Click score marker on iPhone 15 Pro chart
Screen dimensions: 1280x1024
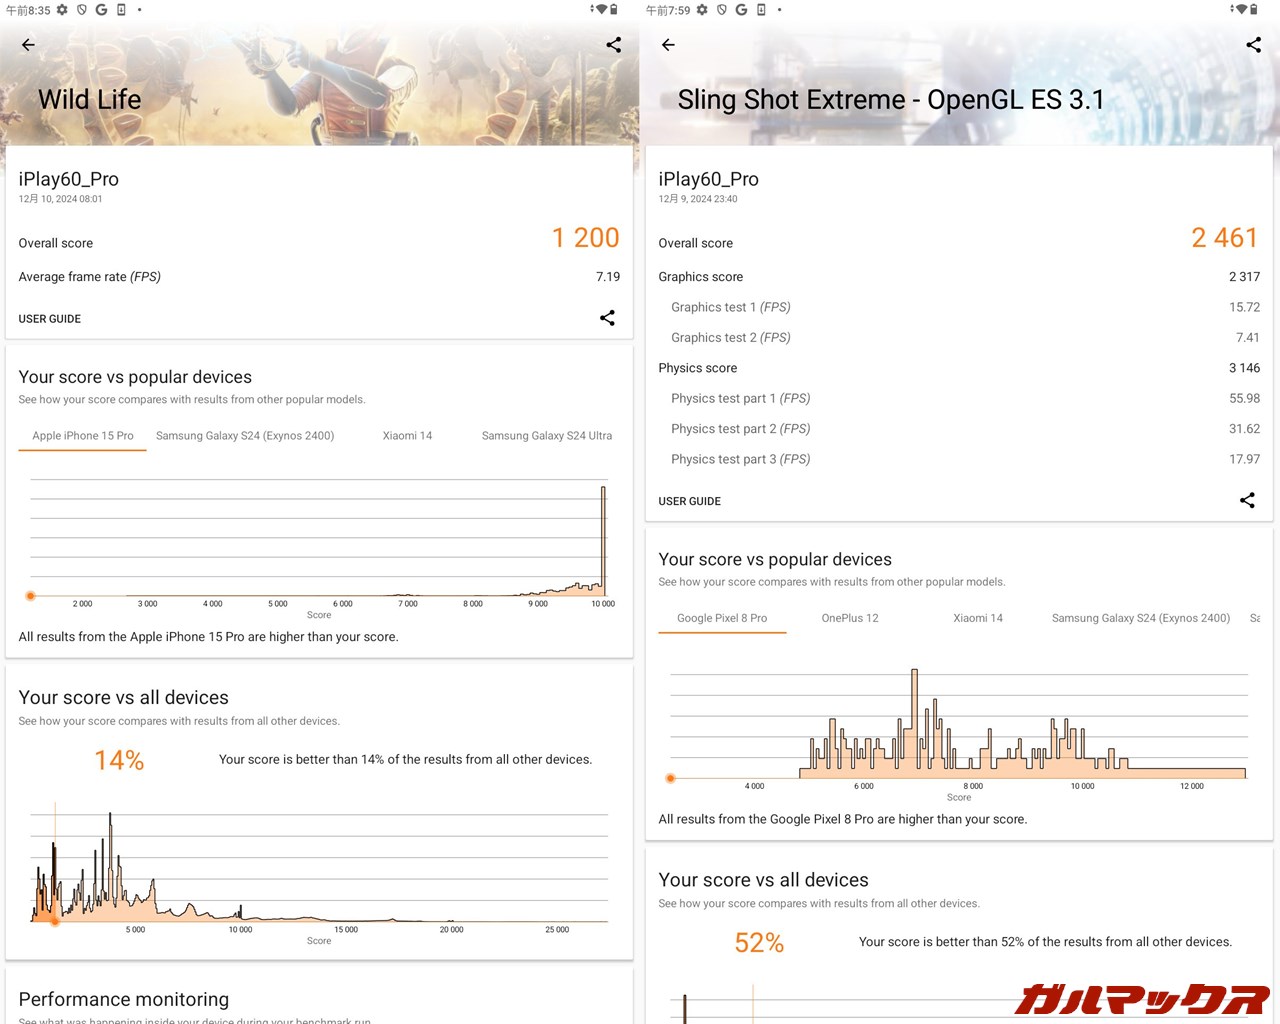tap(31, 596)
